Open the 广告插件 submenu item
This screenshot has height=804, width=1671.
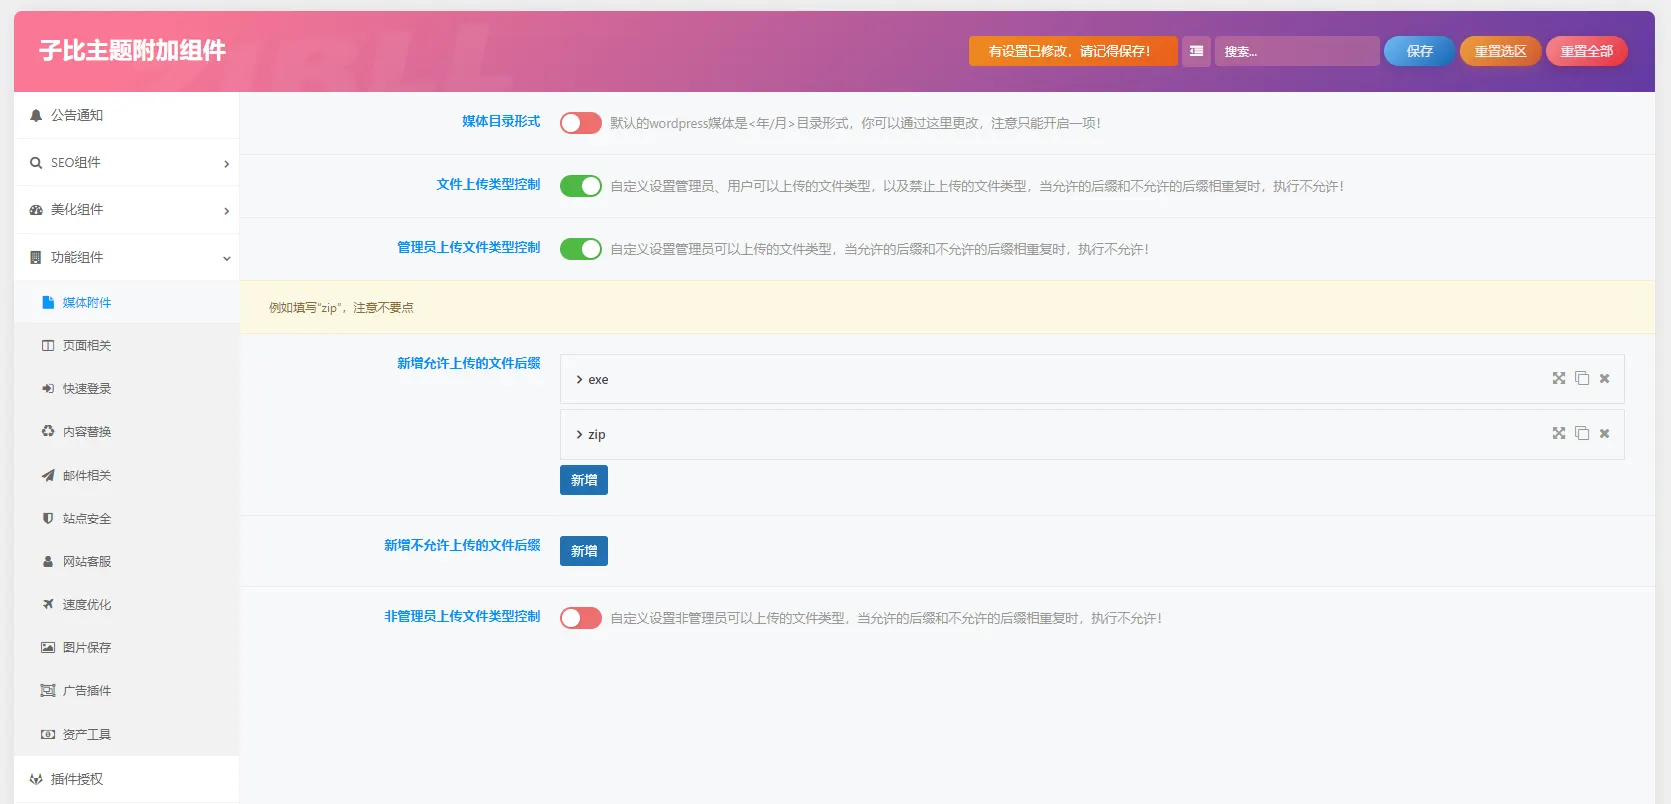[126, 691]
